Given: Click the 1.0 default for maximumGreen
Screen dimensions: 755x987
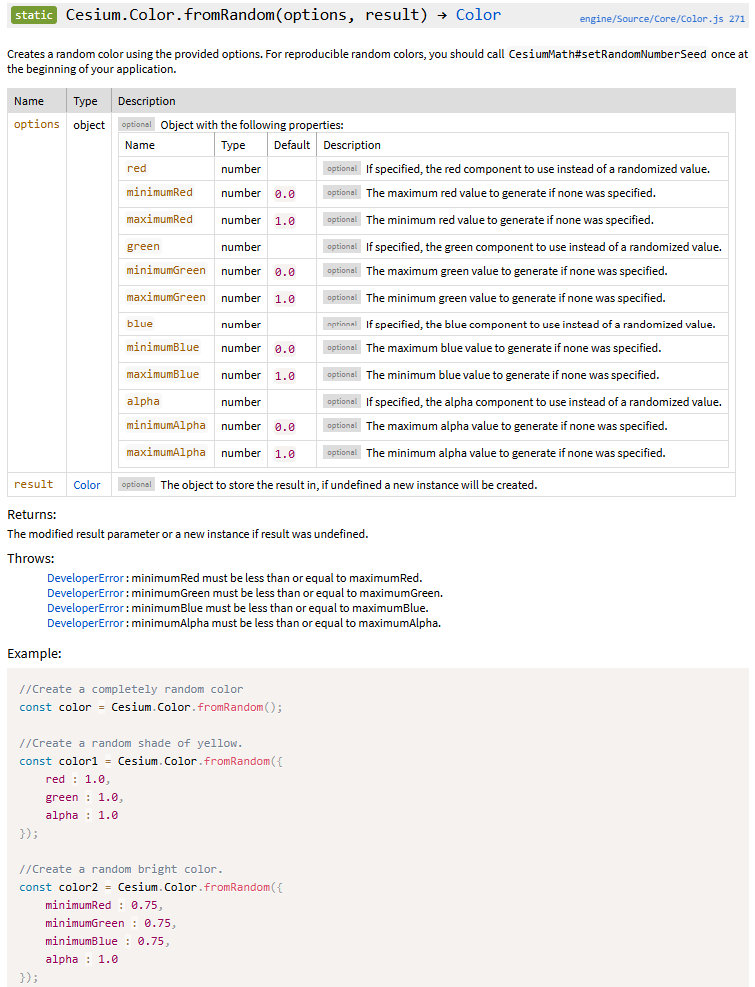Looking at the screenshot, I should point(285,299).
